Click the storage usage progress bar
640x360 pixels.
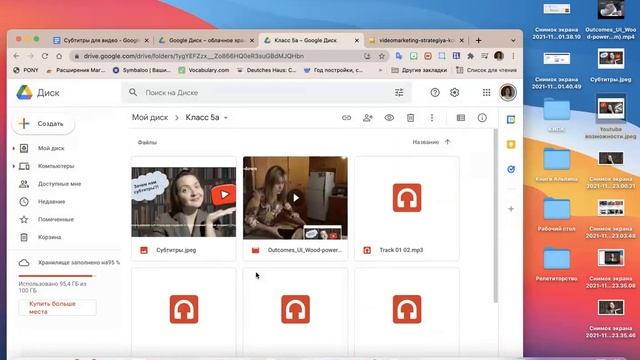pyautogui.click(x=57, y=276)
